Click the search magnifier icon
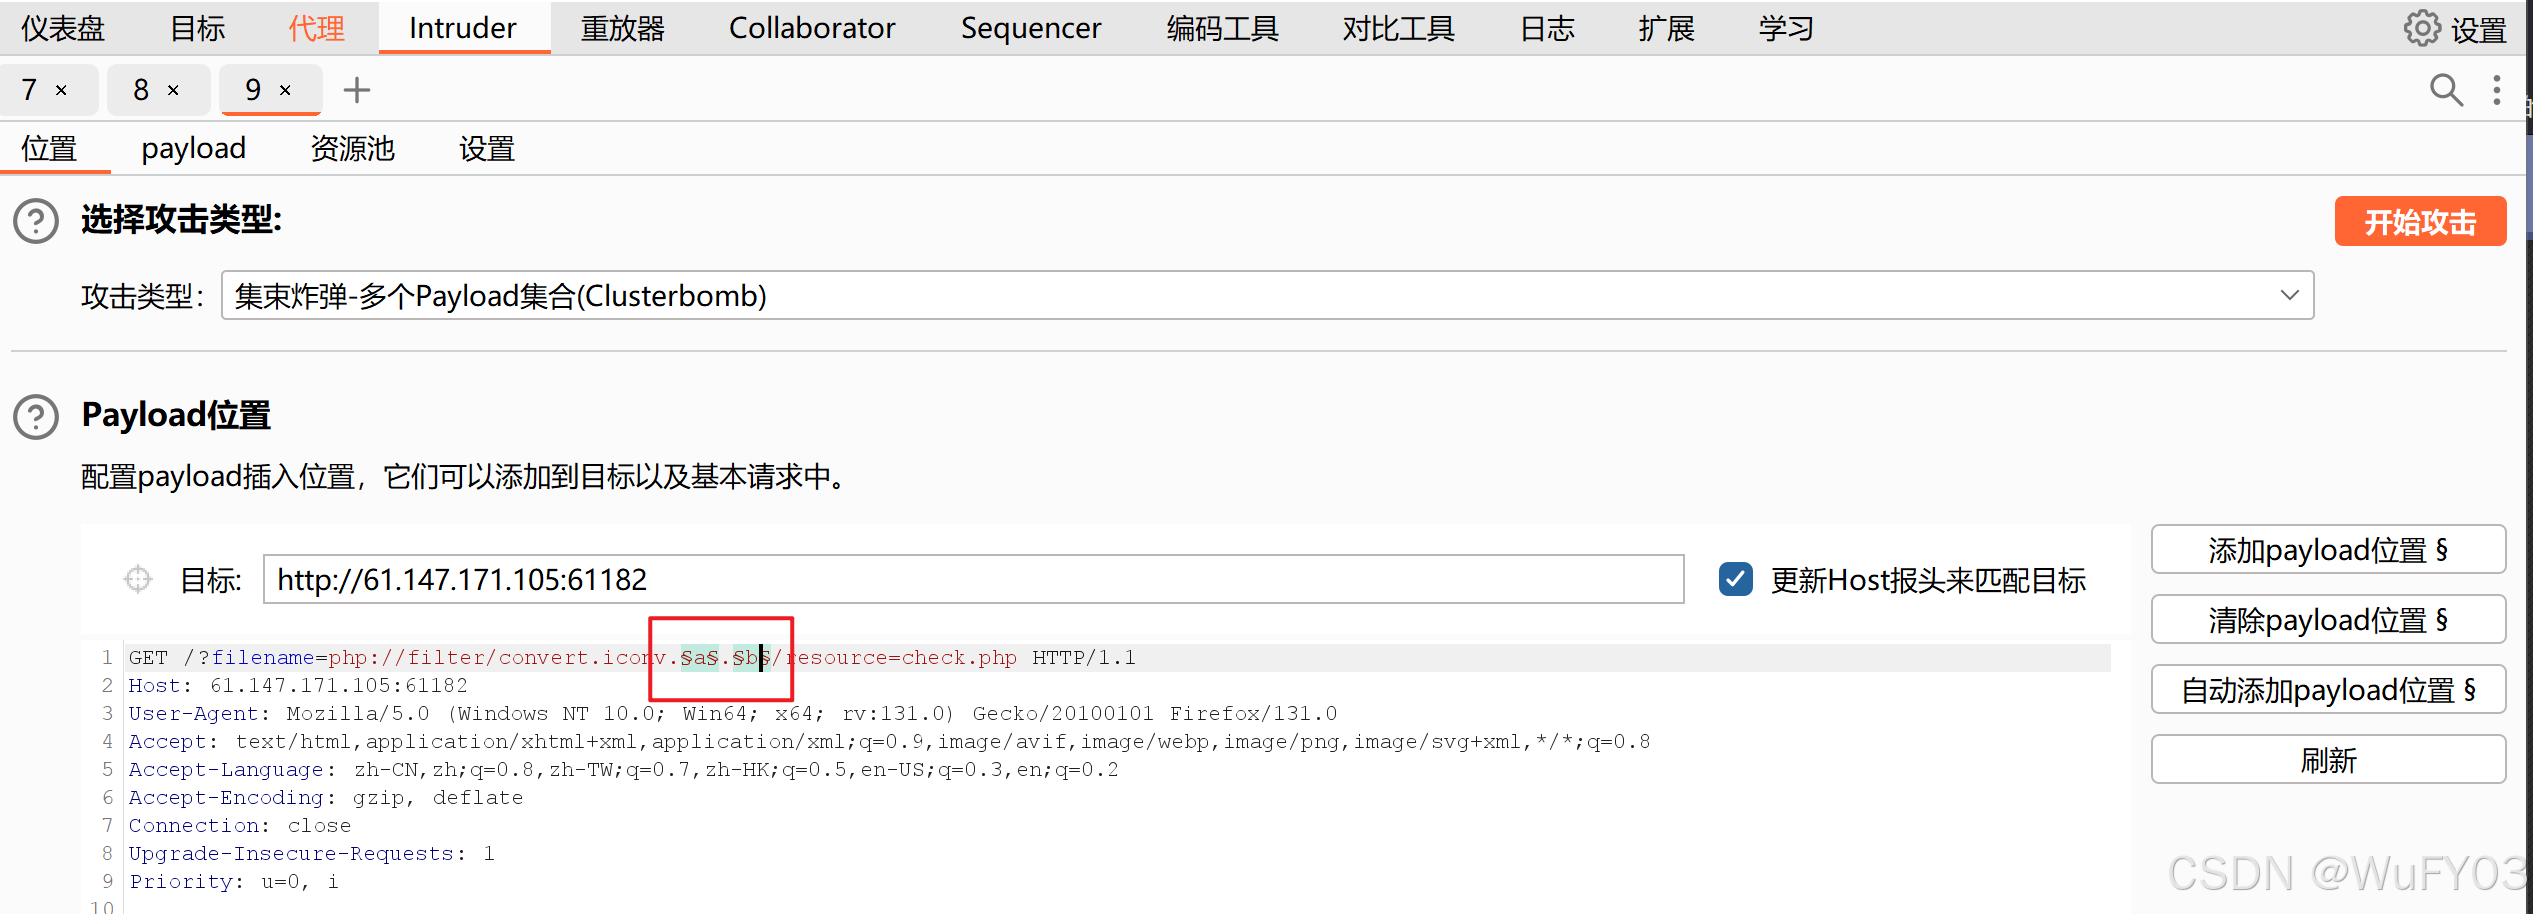Screen dimensions: 2533x914 [x=2445, y=90]
